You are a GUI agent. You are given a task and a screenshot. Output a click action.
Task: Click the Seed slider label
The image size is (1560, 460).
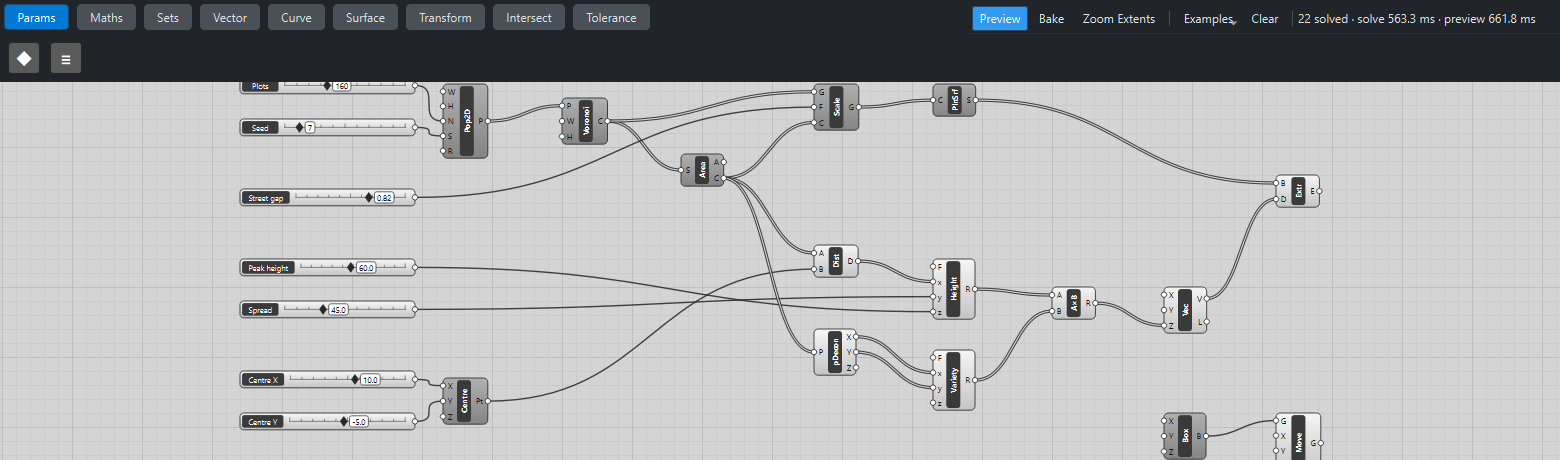pyautogui.click(x=261, y=128)
